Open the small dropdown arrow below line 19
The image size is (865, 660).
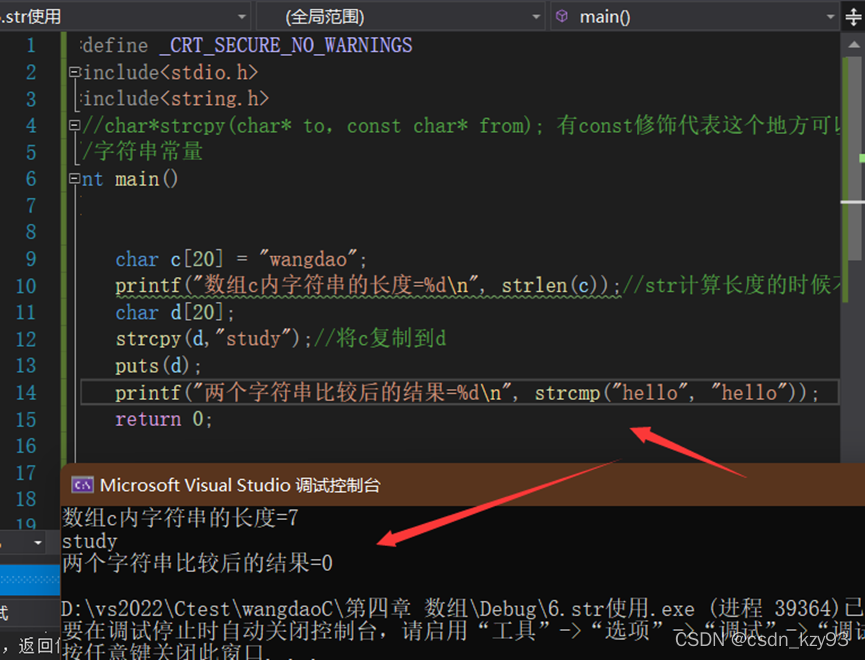[x=38, y=543]
